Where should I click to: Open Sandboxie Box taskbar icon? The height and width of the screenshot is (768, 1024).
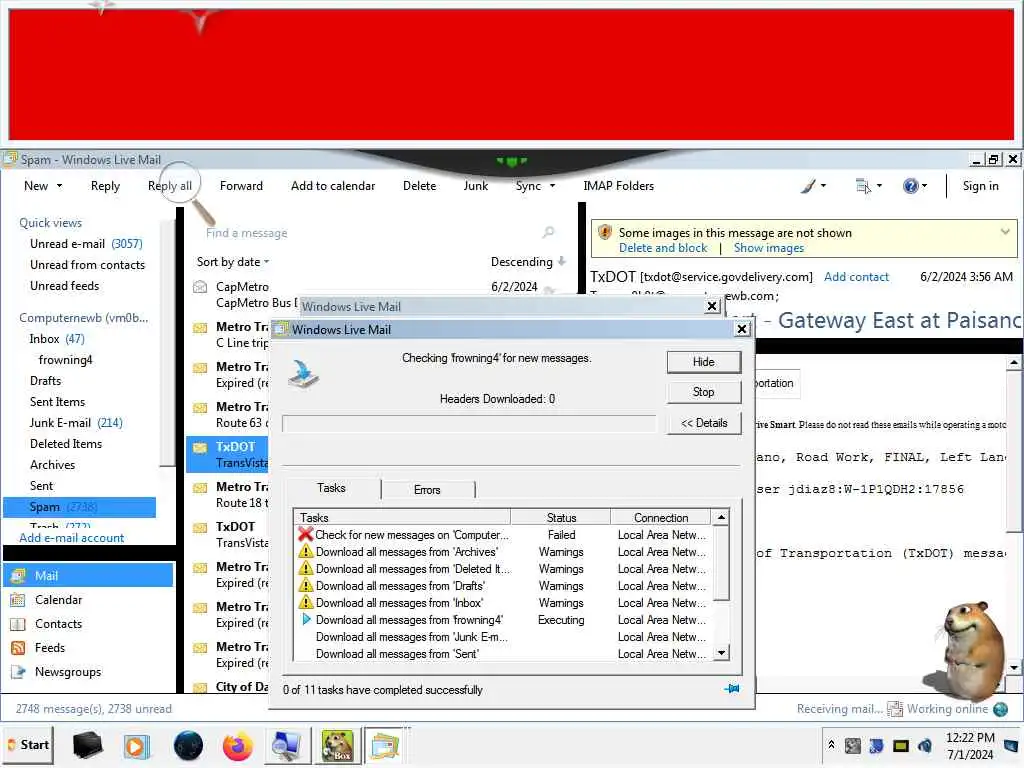(x=337, y=746)
